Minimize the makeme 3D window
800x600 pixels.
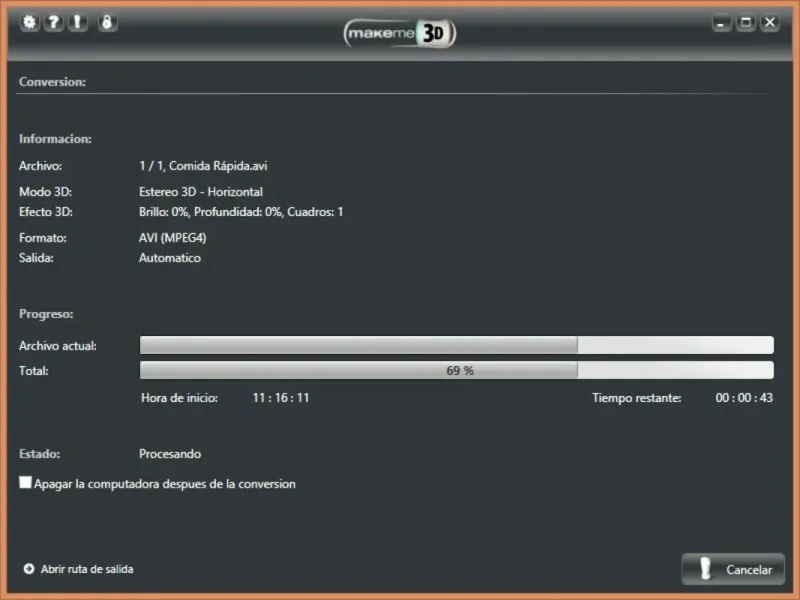(721, 22)
